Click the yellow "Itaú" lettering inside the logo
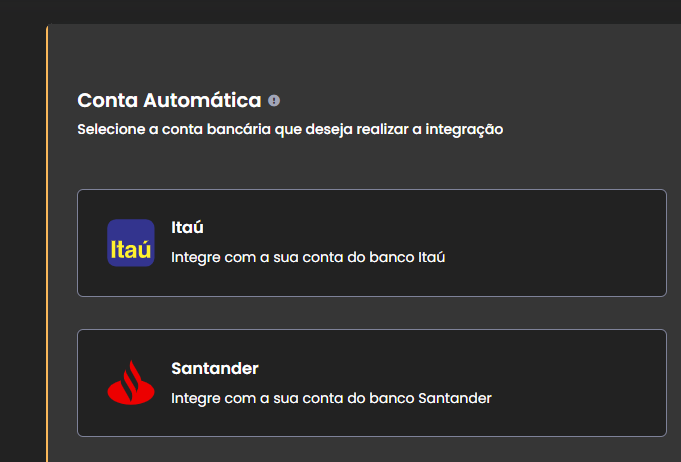This screenshot has width=681, height=462. pyautogui.click(x=131, y=249)
